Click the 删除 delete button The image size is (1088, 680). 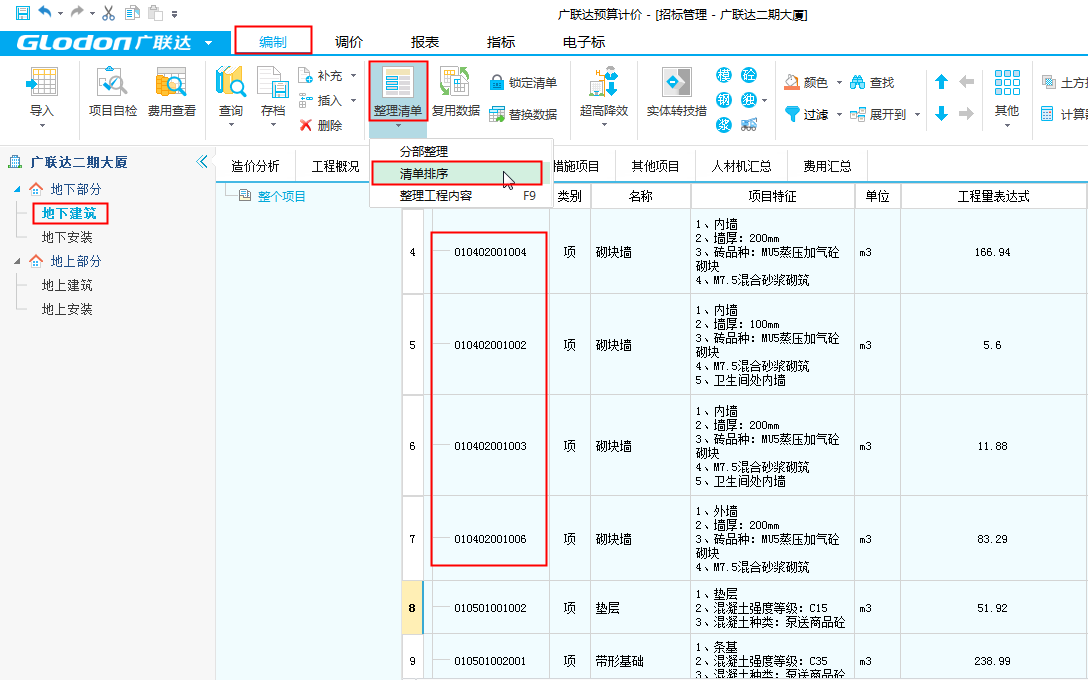point(320,126)
